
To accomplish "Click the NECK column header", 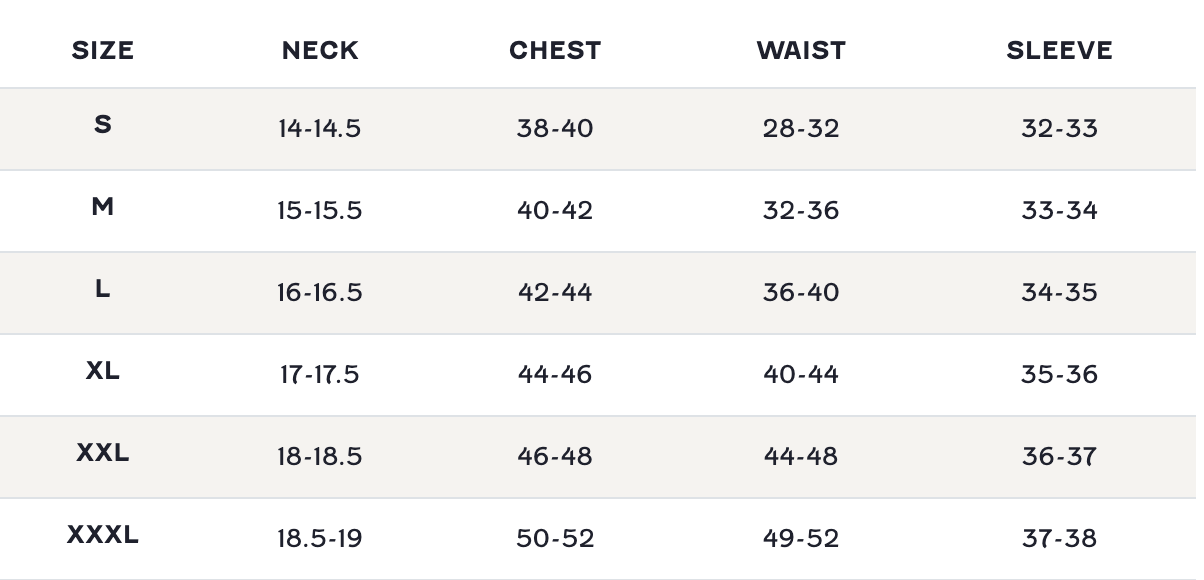I will [x=320, y=50].
